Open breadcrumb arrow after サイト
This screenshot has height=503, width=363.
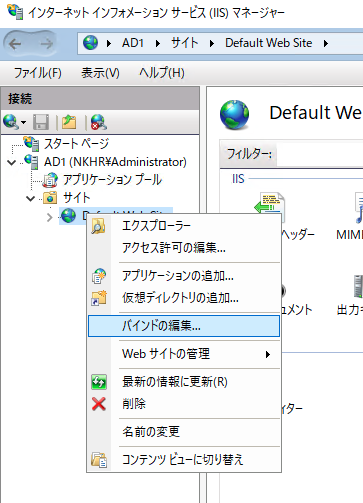(x=211, y=43)
